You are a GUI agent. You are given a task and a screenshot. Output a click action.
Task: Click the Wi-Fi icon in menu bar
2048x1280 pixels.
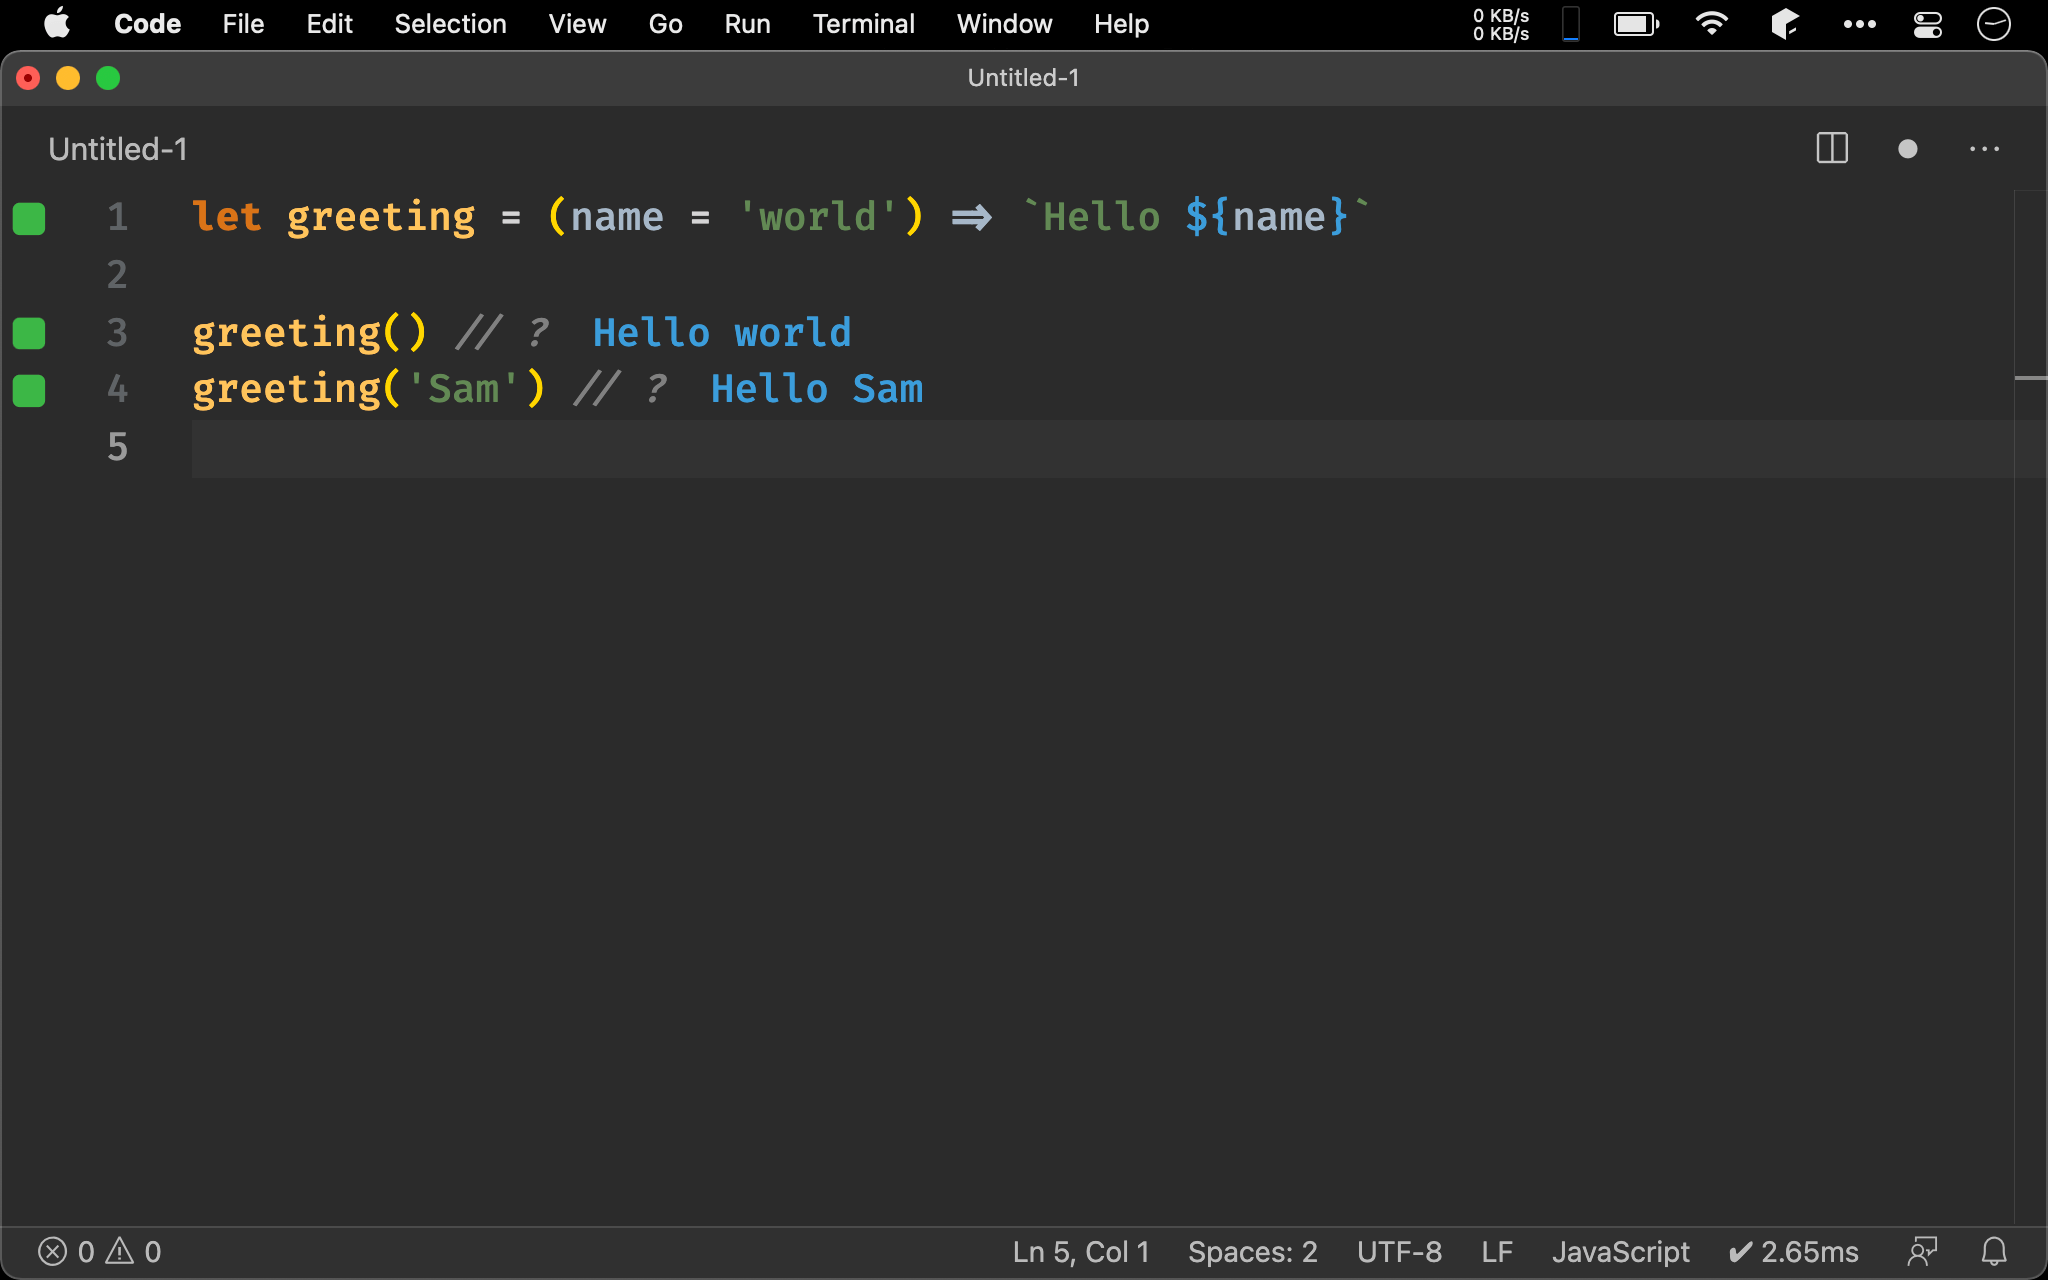(x=1712, y=24)
